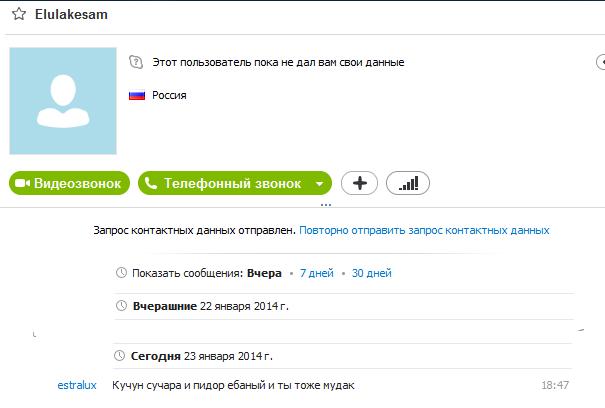Click the sender name estralux
The width and height of the screenshot is (605, 408).
coord(77,385)
